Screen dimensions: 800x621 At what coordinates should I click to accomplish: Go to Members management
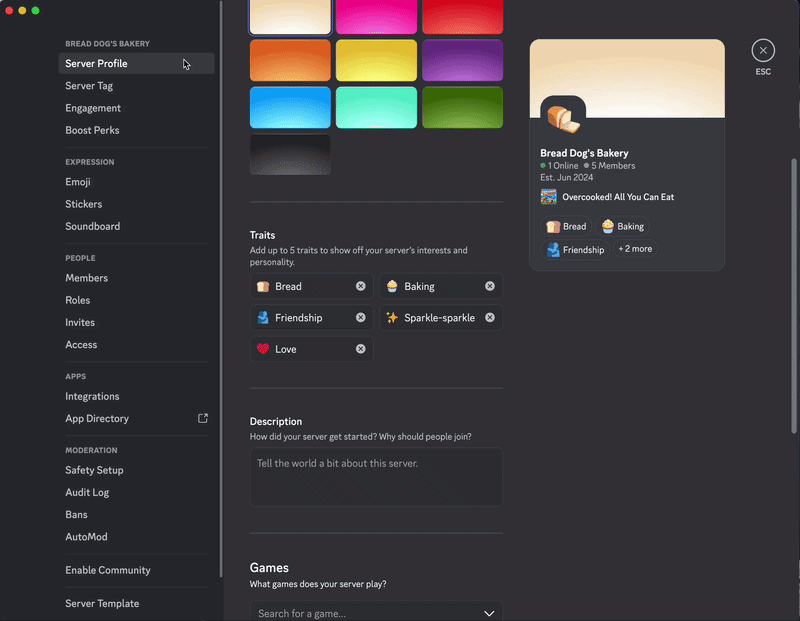pyautogui.click(x=136, y=278)
